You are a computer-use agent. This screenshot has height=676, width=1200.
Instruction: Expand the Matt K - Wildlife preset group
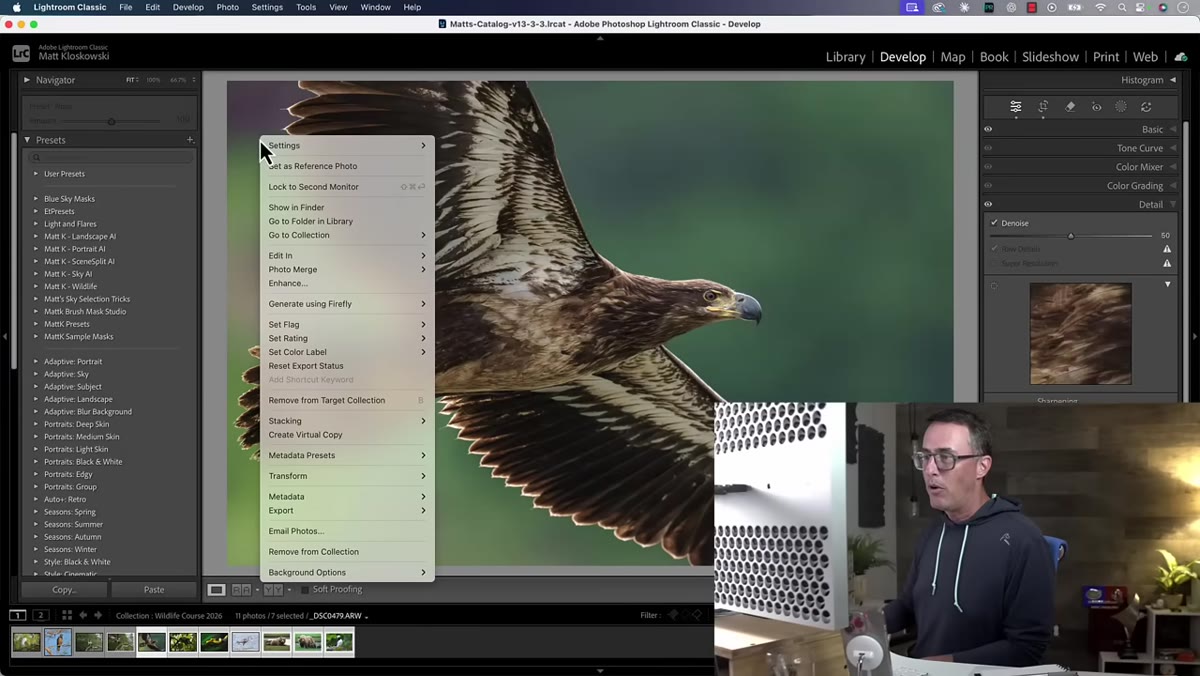[36, 286]
